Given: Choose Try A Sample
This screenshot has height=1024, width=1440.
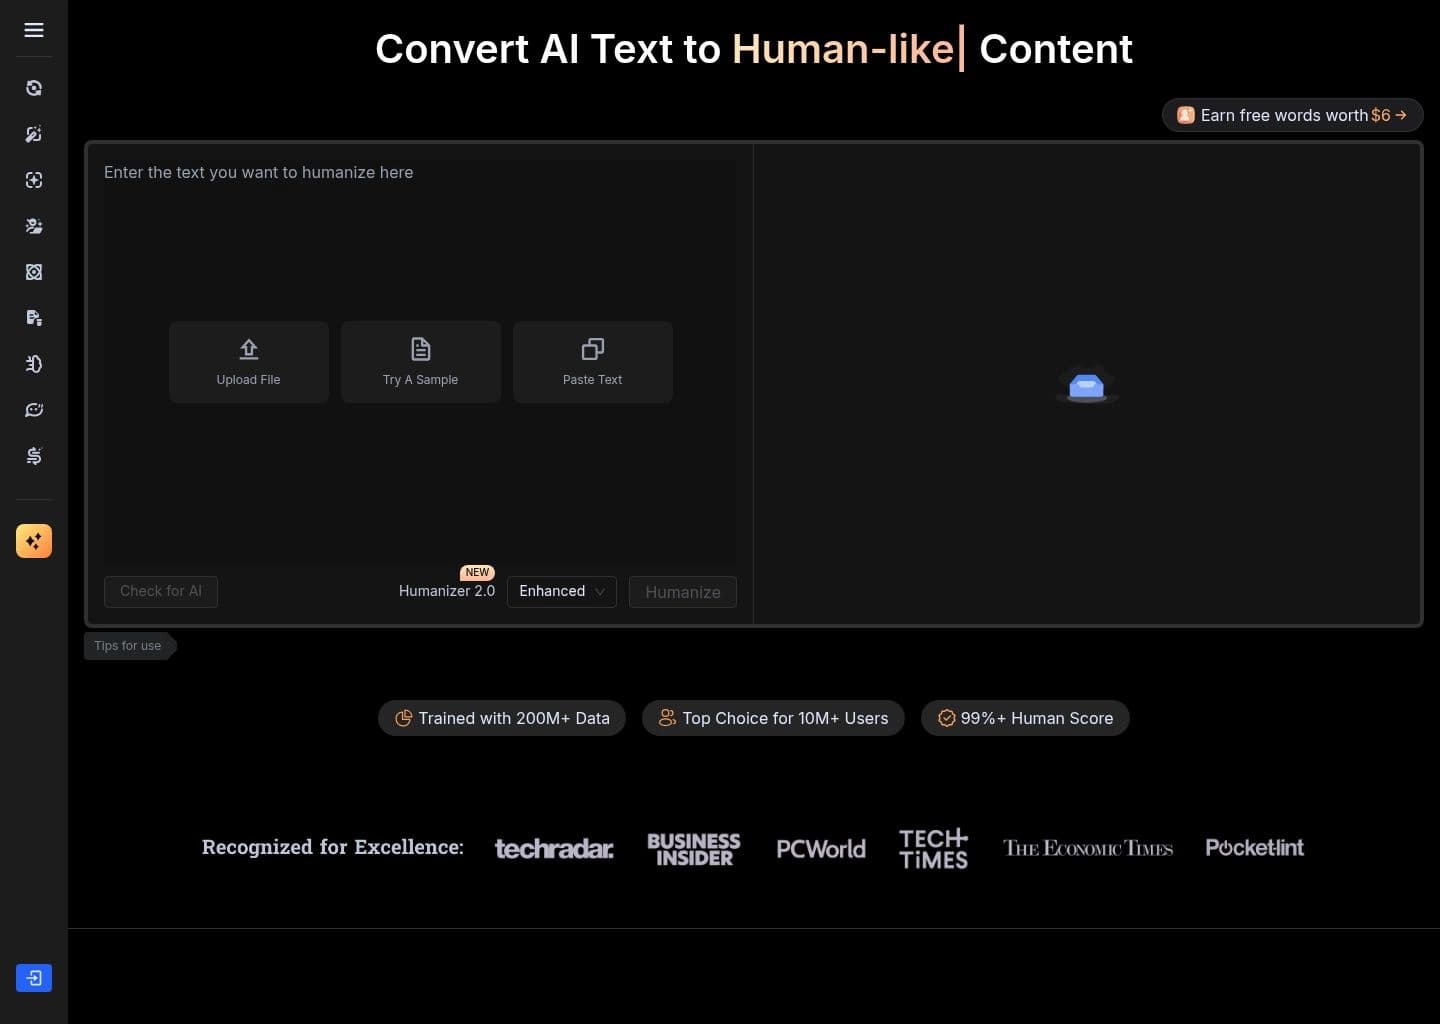Looking at the screenshot, I should click(x=421, y=362).
